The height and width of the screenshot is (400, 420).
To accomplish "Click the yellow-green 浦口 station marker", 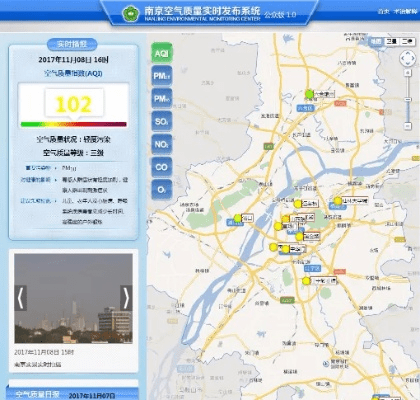I will pos(237,218).
